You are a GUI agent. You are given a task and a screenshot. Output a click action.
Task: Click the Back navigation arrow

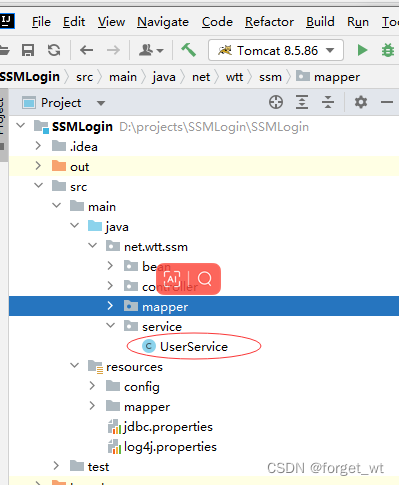86,50
